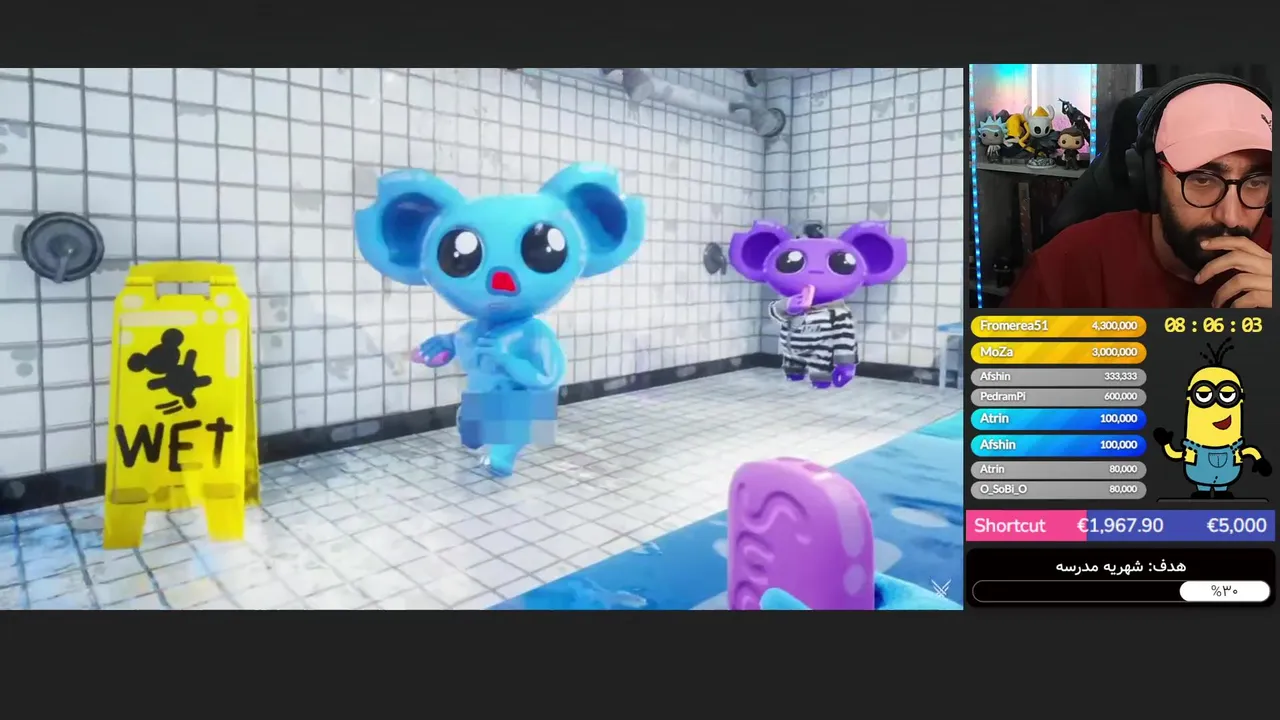Click the PedramPi donor name
This screenshot has width=1280, height=720.
click(1002, 397)
